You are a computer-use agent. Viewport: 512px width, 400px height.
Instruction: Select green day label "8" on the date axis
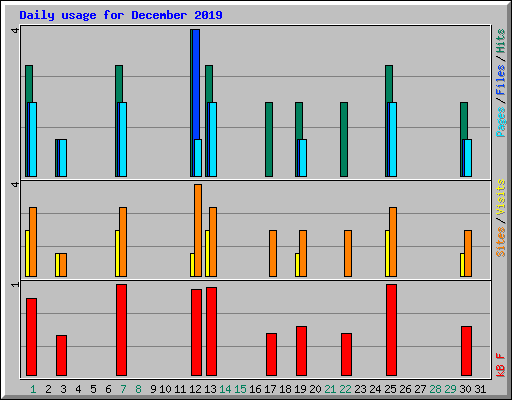[138, 389]
